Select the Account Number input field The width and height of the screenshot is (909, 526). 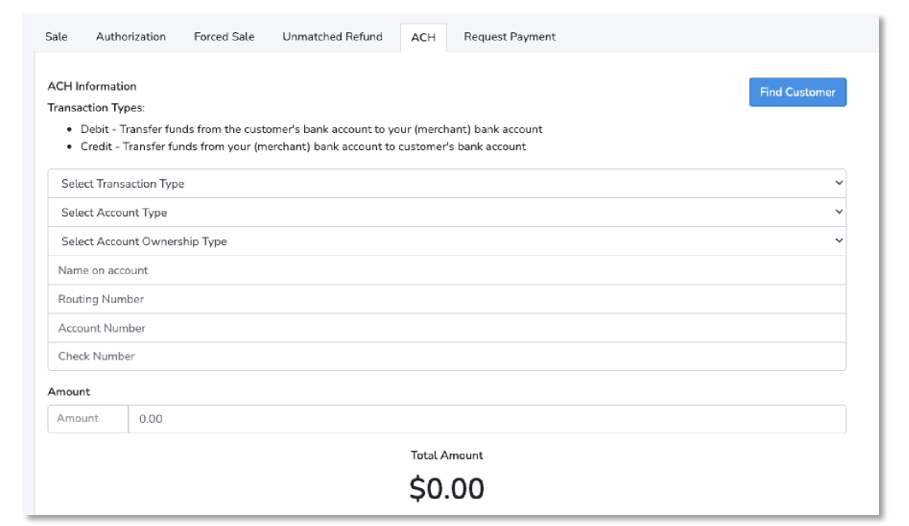[x=446, y=328]
